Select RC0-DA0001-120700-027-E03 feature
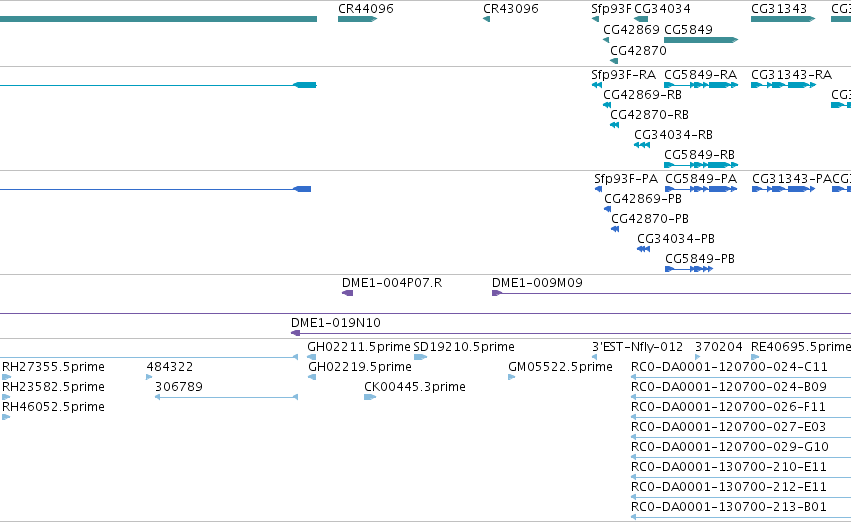Image resolution: width=851 pixels, height=522 pixels. 741,437
